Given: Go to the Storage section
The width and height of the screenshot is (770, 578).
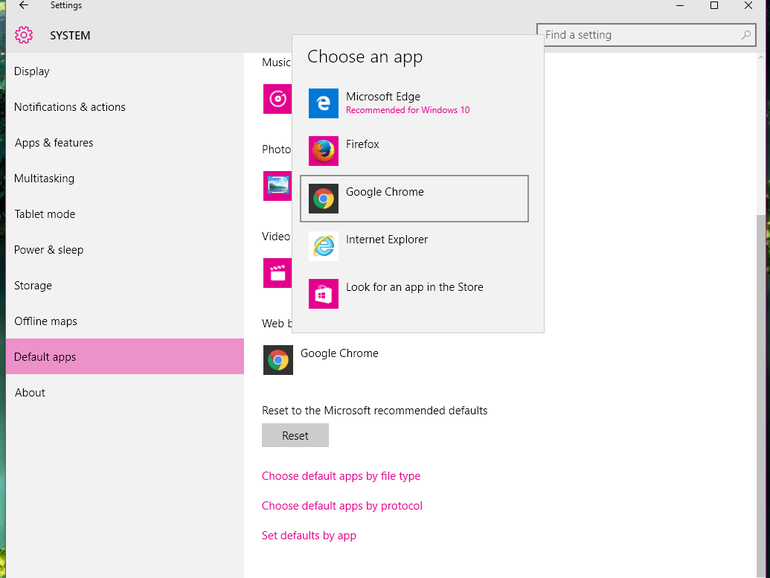Looking at the screenshot, I should (125, 285).
